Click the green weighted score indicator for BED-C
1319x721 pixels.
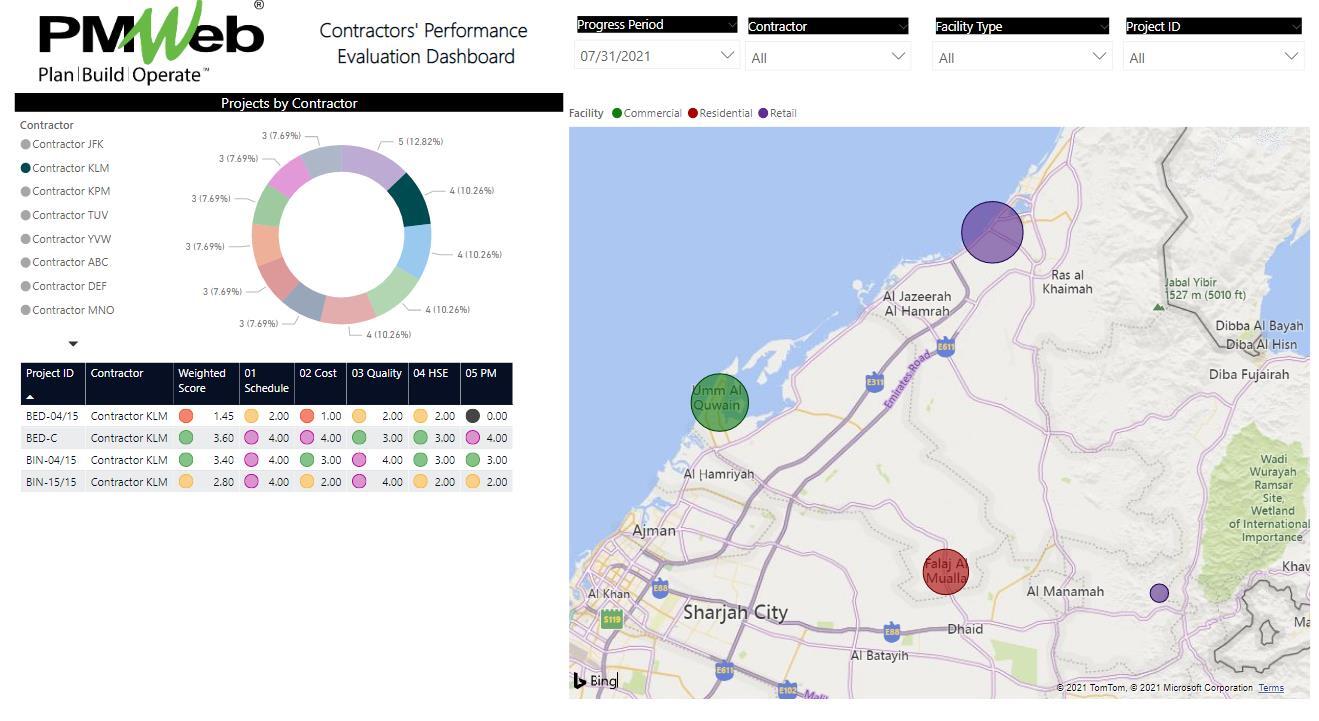click(186, 438)
